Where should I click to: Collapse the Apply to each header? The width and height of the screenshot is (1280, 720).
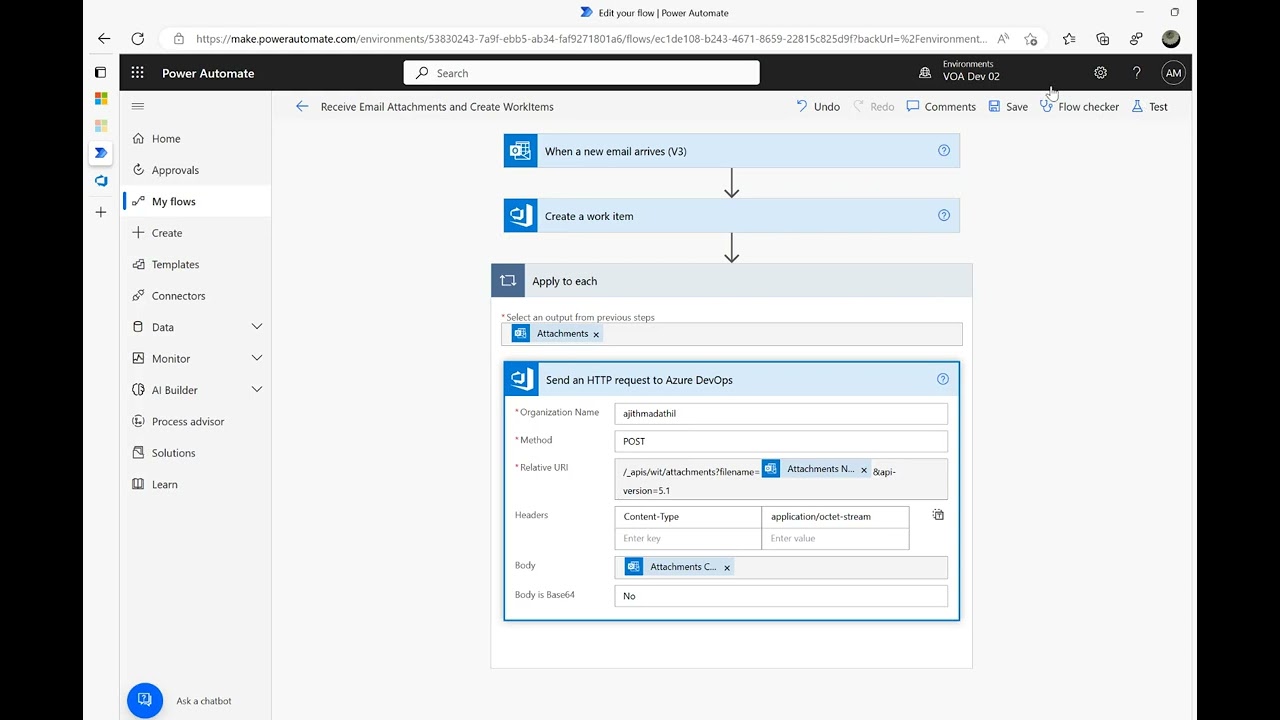click(731, 281)
